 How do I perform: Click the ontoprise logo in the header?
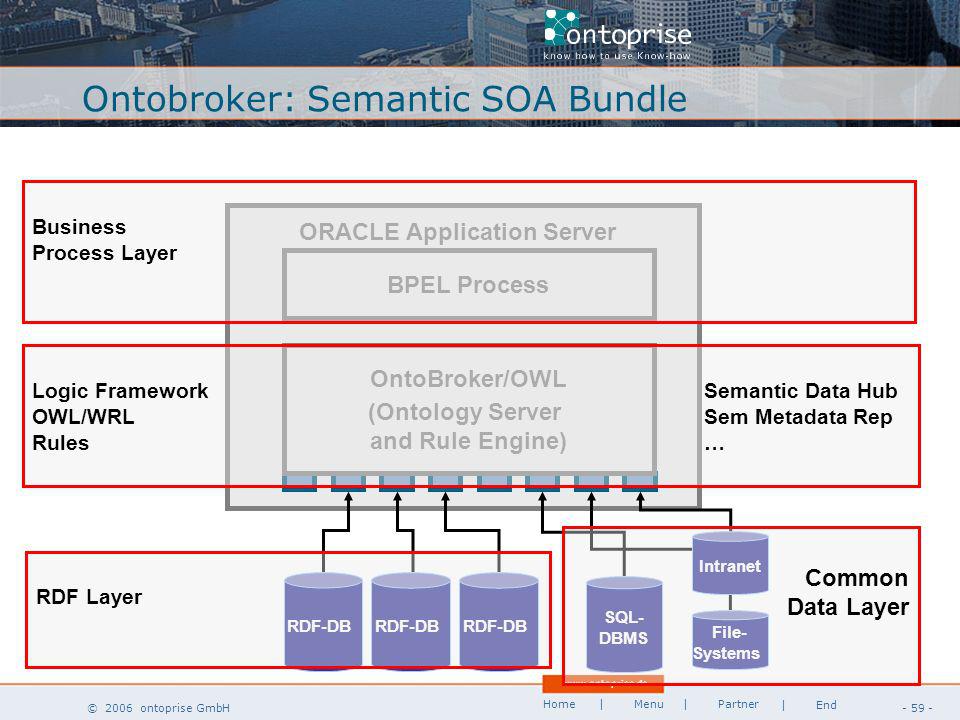pyautogui.click(x=617, y=34)
